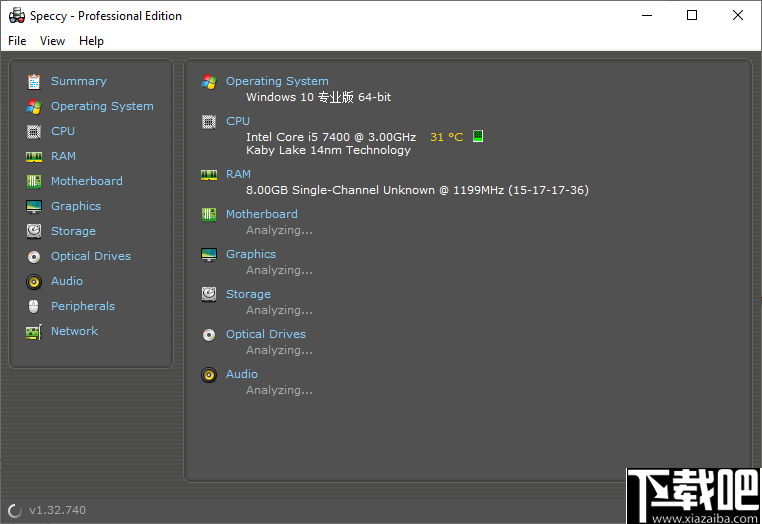Switch to the CPU sidebar section
The height and width of the screenshot is (524, 762).
point(63,131)
